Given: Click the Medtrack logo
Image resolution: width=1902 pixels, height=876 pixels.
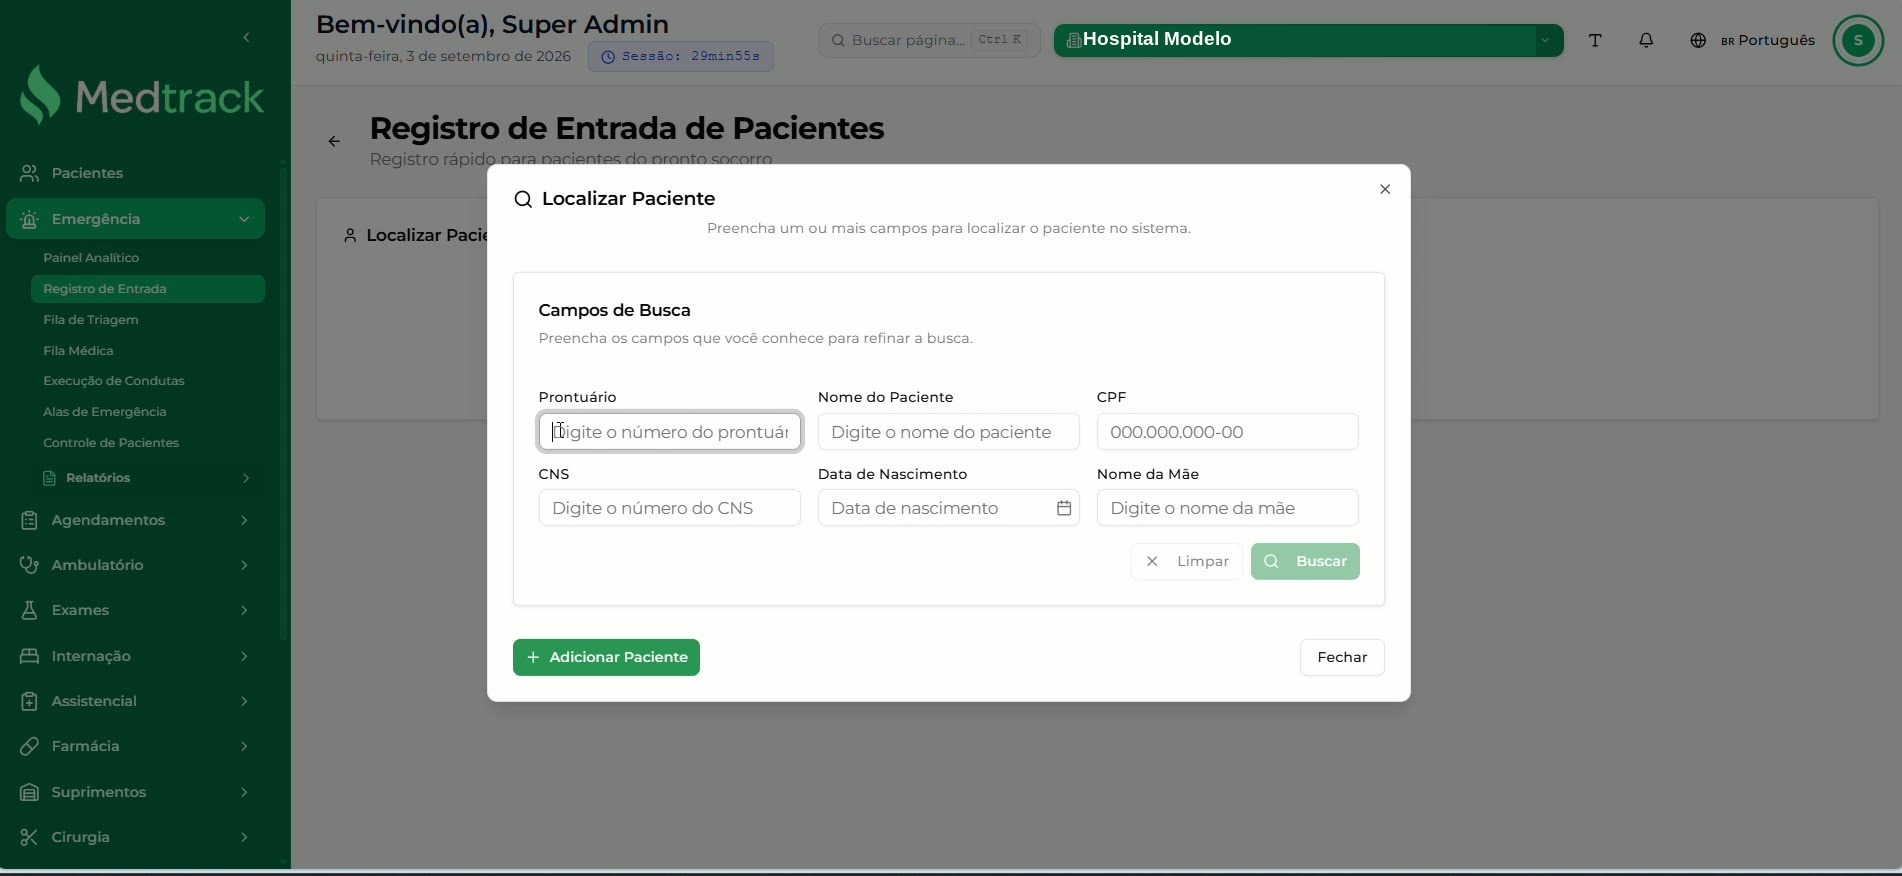Looking at the screenshot, I should pos(142,96).
